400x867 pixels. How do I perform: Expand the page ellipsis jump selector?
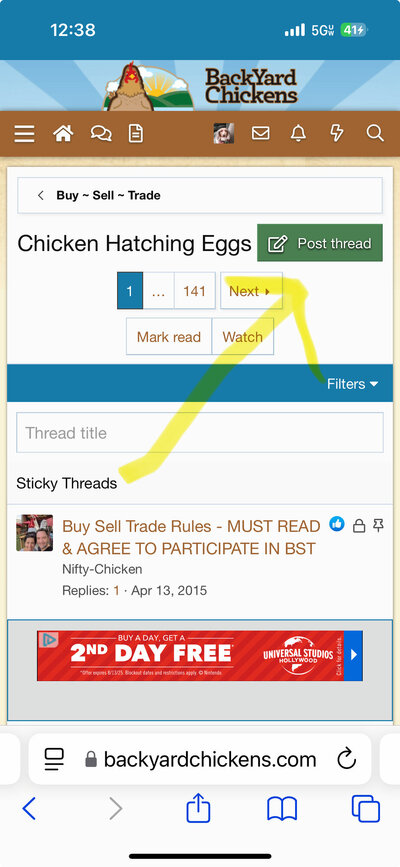158,291
